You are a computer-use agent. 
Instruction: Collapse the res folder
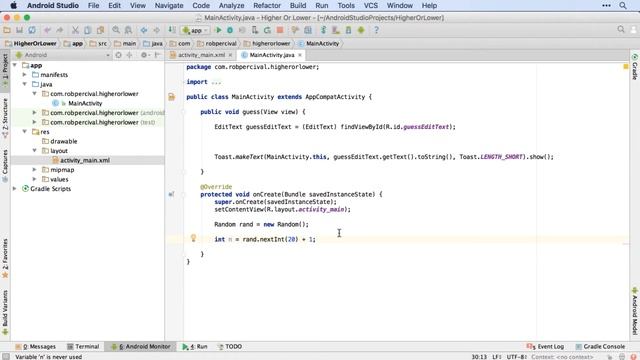coord(24,131)
